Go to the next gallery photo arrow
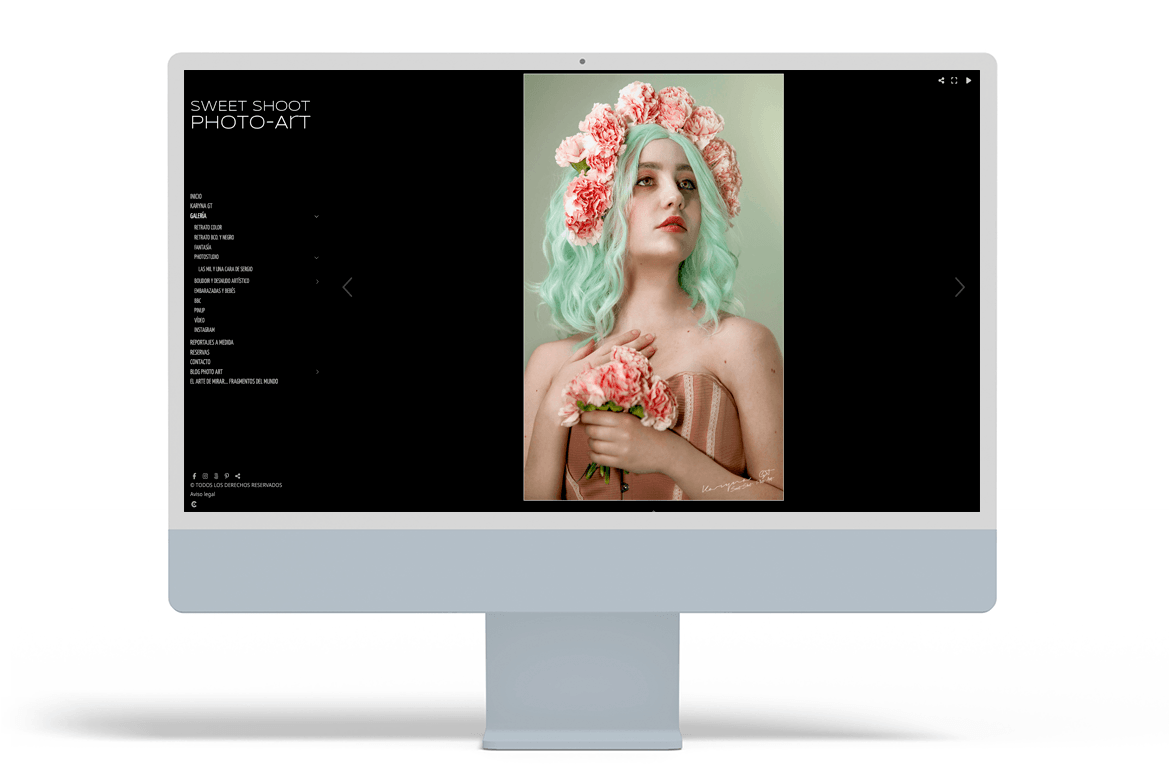The image size is (1170, 780). 959,288
